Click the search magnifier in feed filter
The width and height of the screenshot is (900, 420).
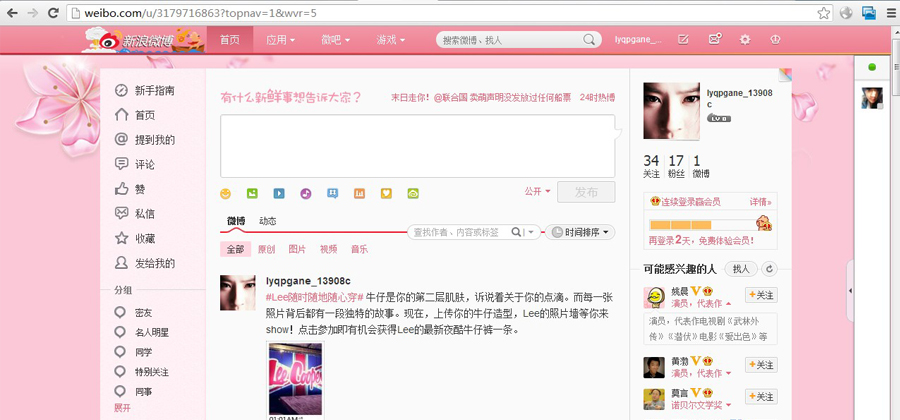pos(516,232)
